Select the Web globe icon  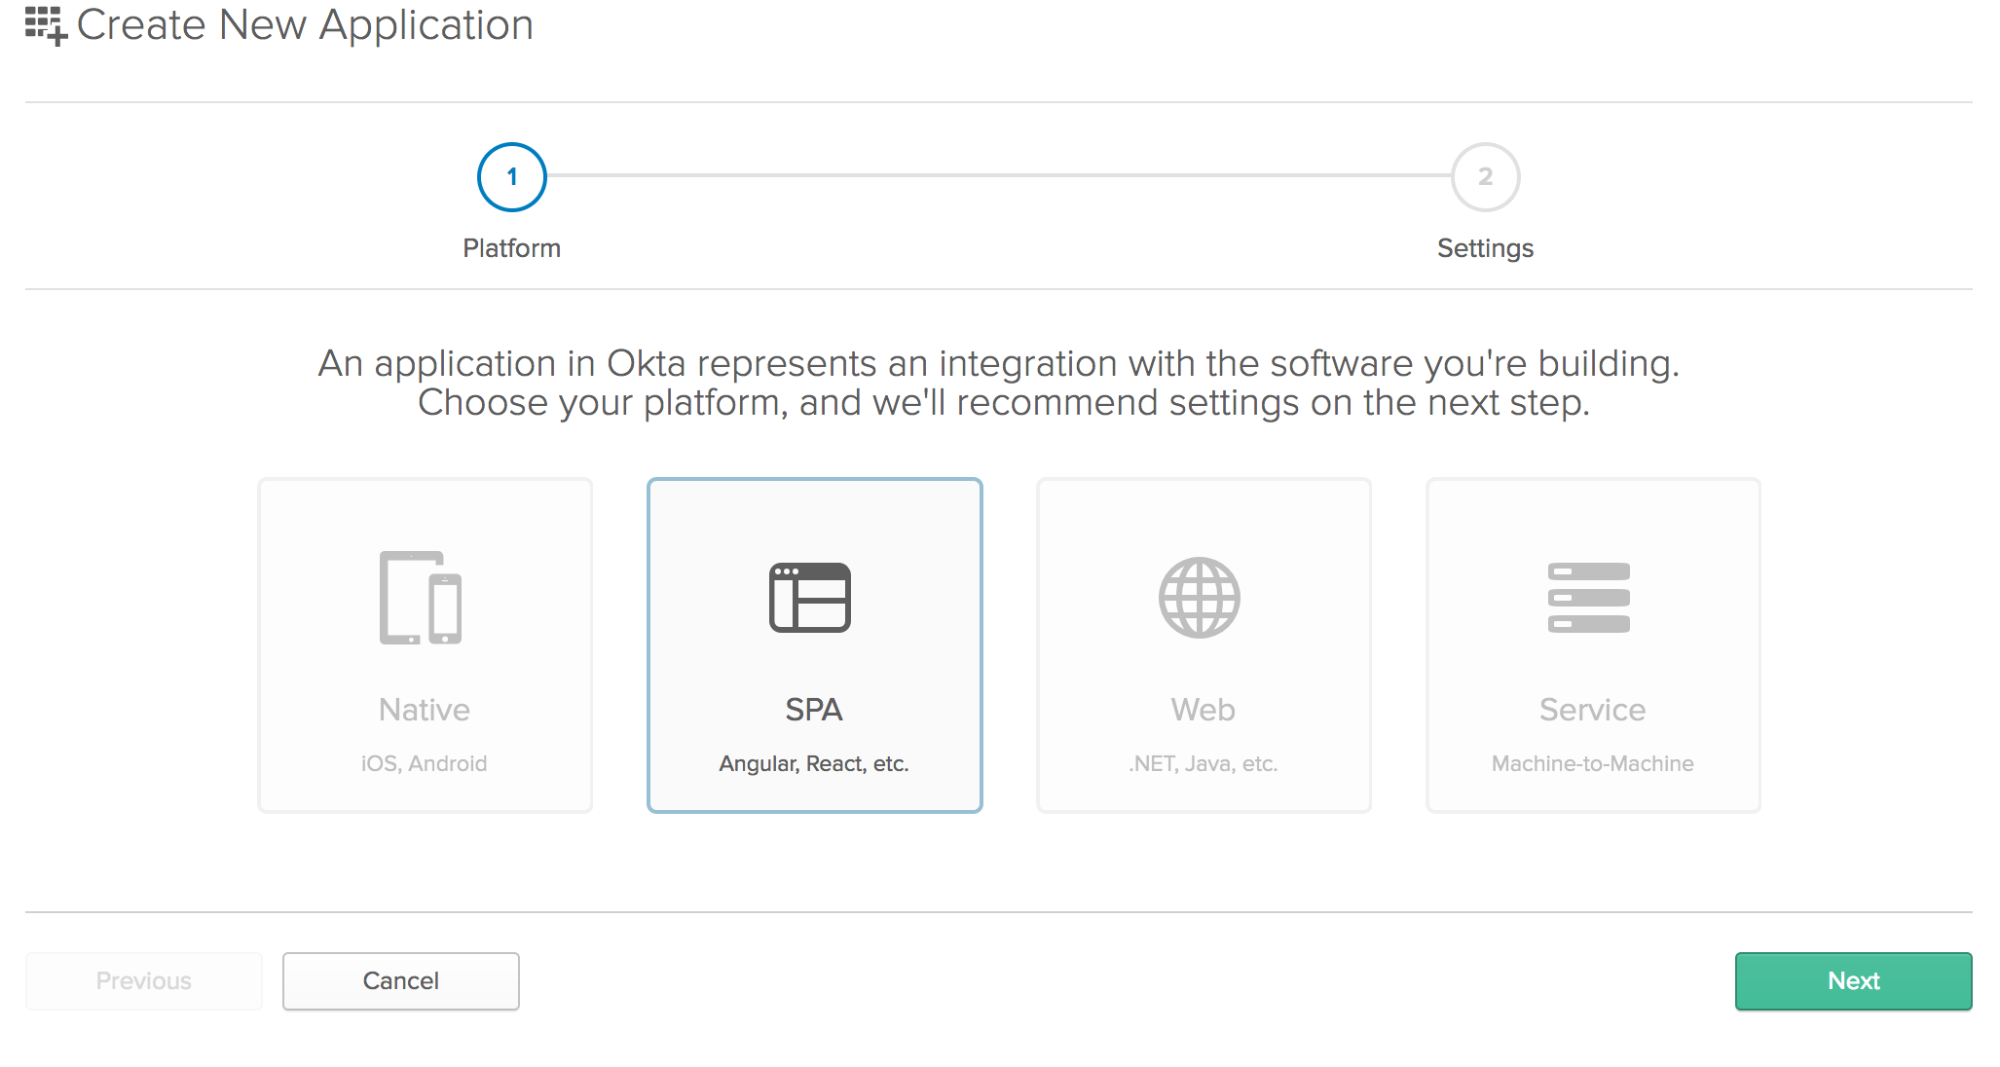point(1202,598)
